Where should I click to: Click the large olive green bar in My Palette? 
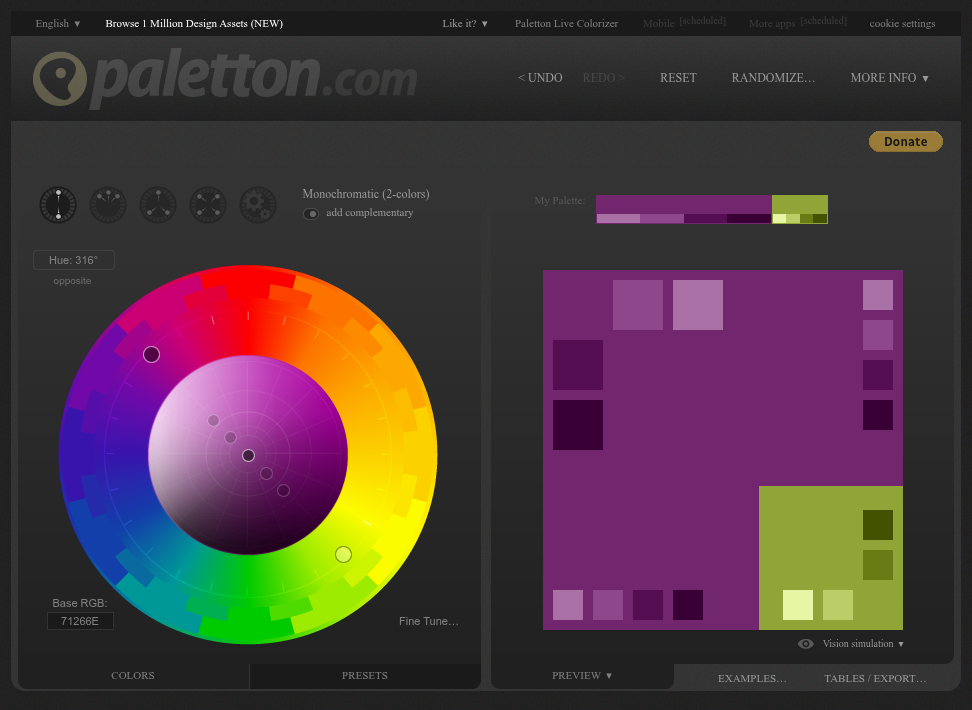pos(800,204)
